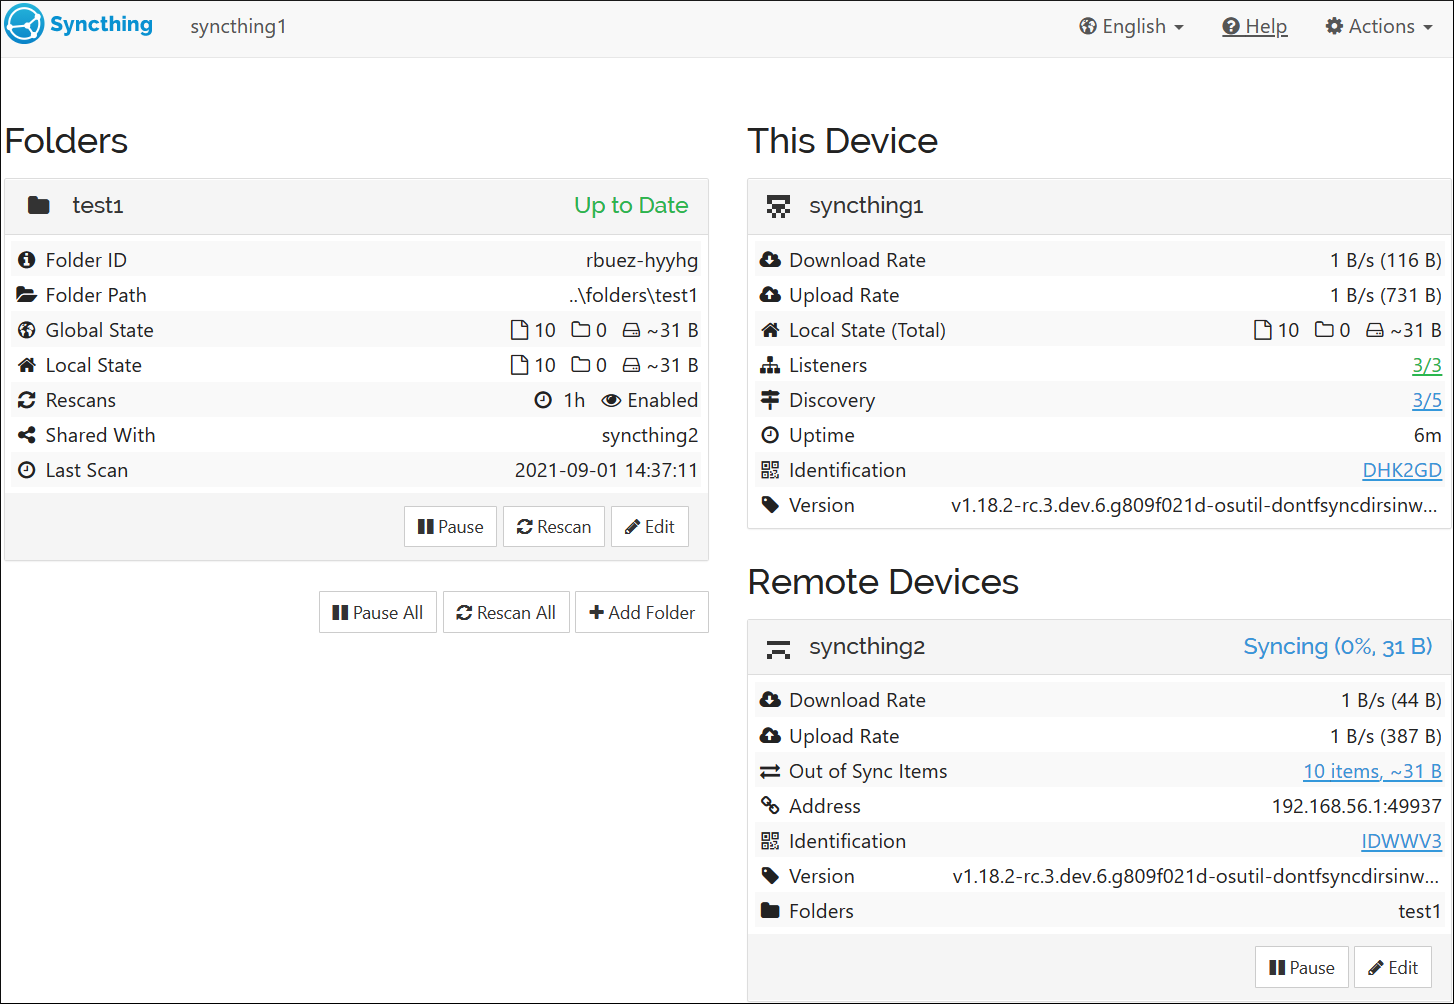1454x1004 pixels.
Task: Click the signpost icon beside Discovery
Action: click(770, 400)
